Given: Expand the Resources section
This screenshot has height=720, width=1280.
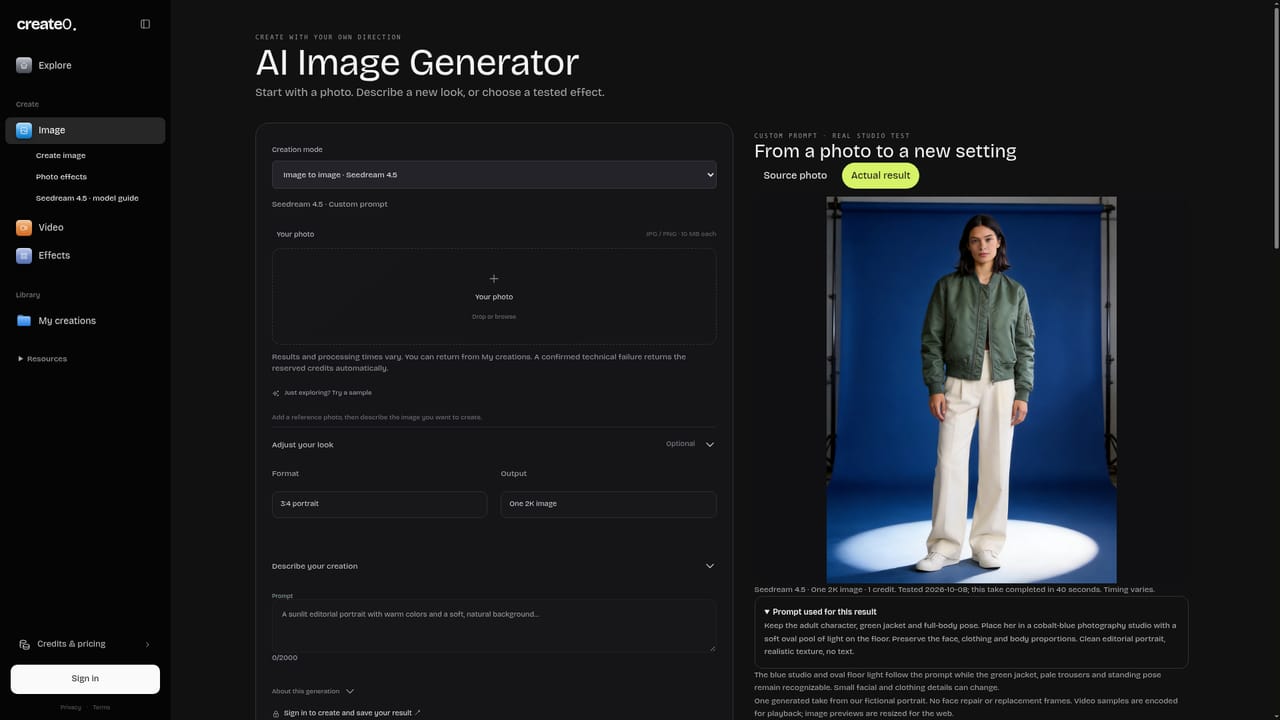Looking at the screenshot, I should (x=42, y=358).
